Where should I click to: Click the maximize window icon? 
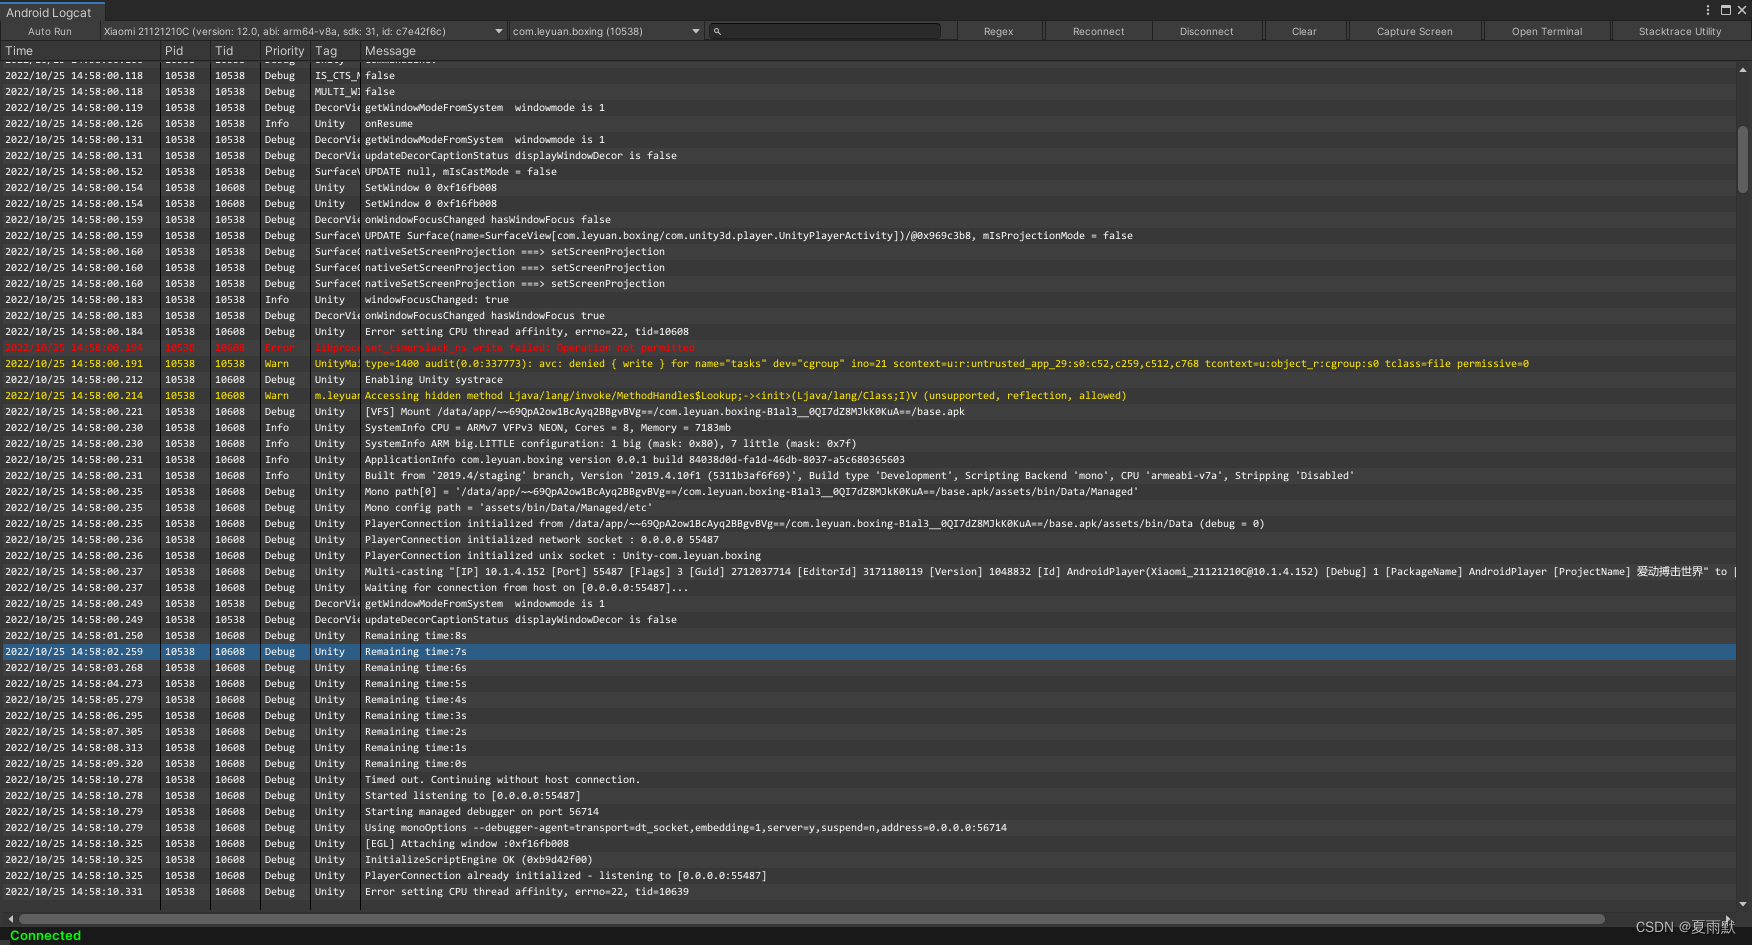coord(1726,10)
